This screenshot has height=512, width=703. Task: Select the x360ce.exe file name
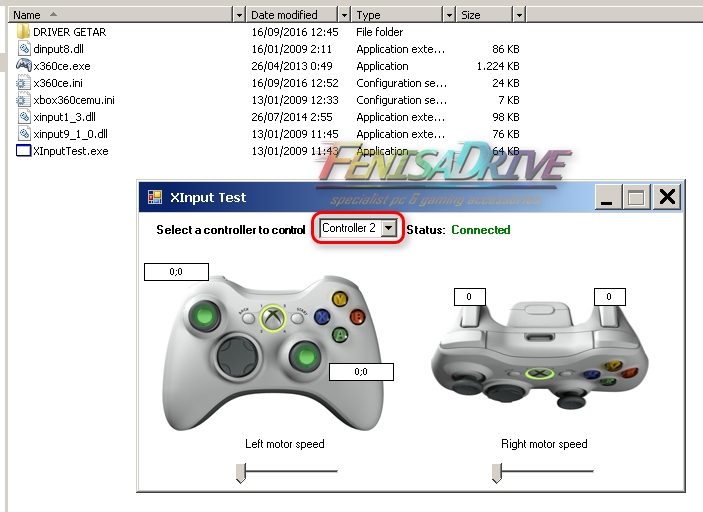click(62, 66)
